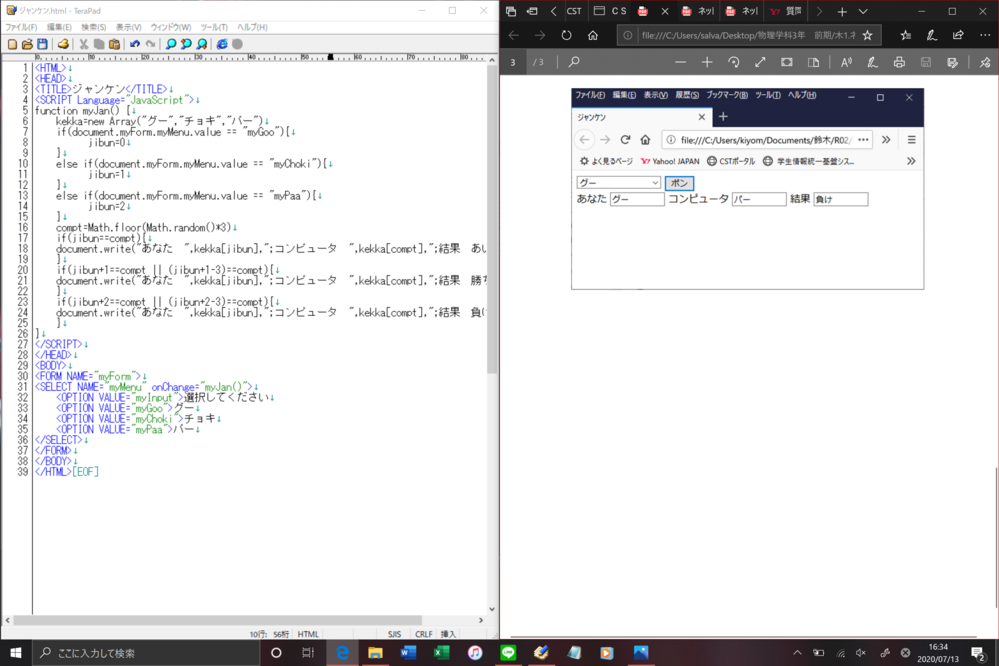Zoom in PDF with plus icon
Screen dimensions: 999x666
click(x=707, y=62)
